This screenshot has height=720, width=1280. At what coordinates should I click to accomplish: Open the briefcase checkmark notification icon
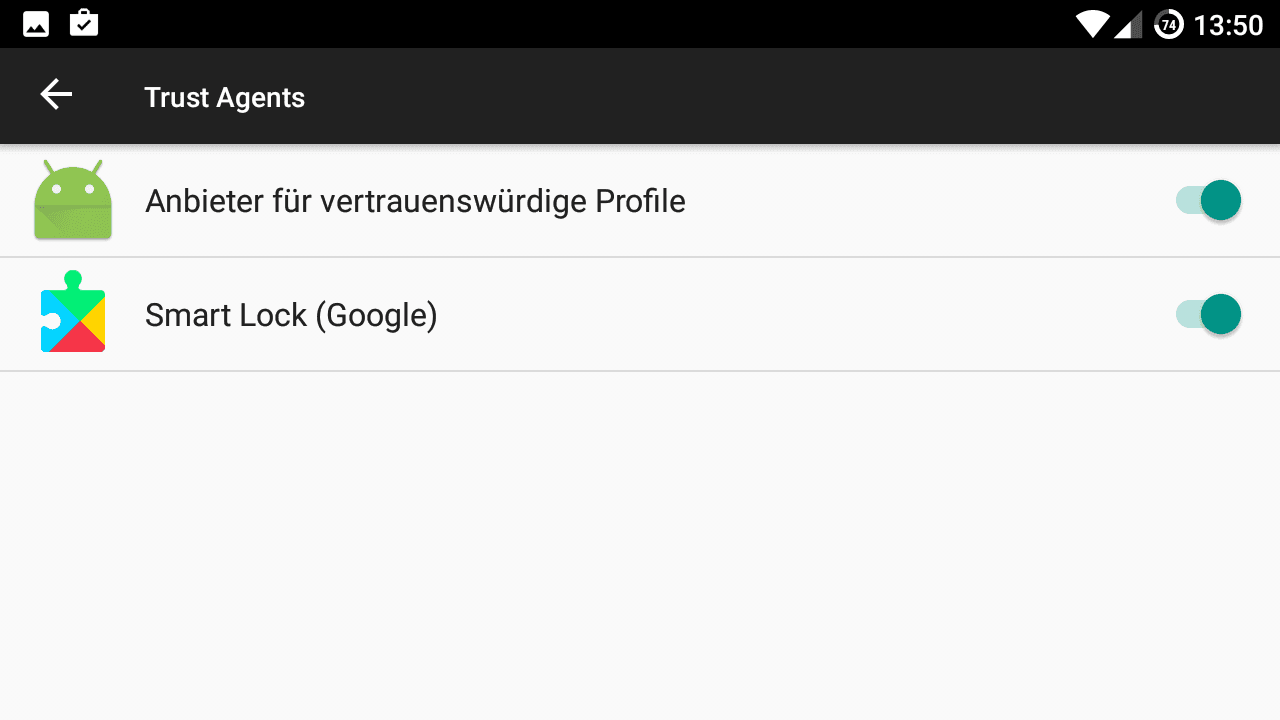click(84, 23)
